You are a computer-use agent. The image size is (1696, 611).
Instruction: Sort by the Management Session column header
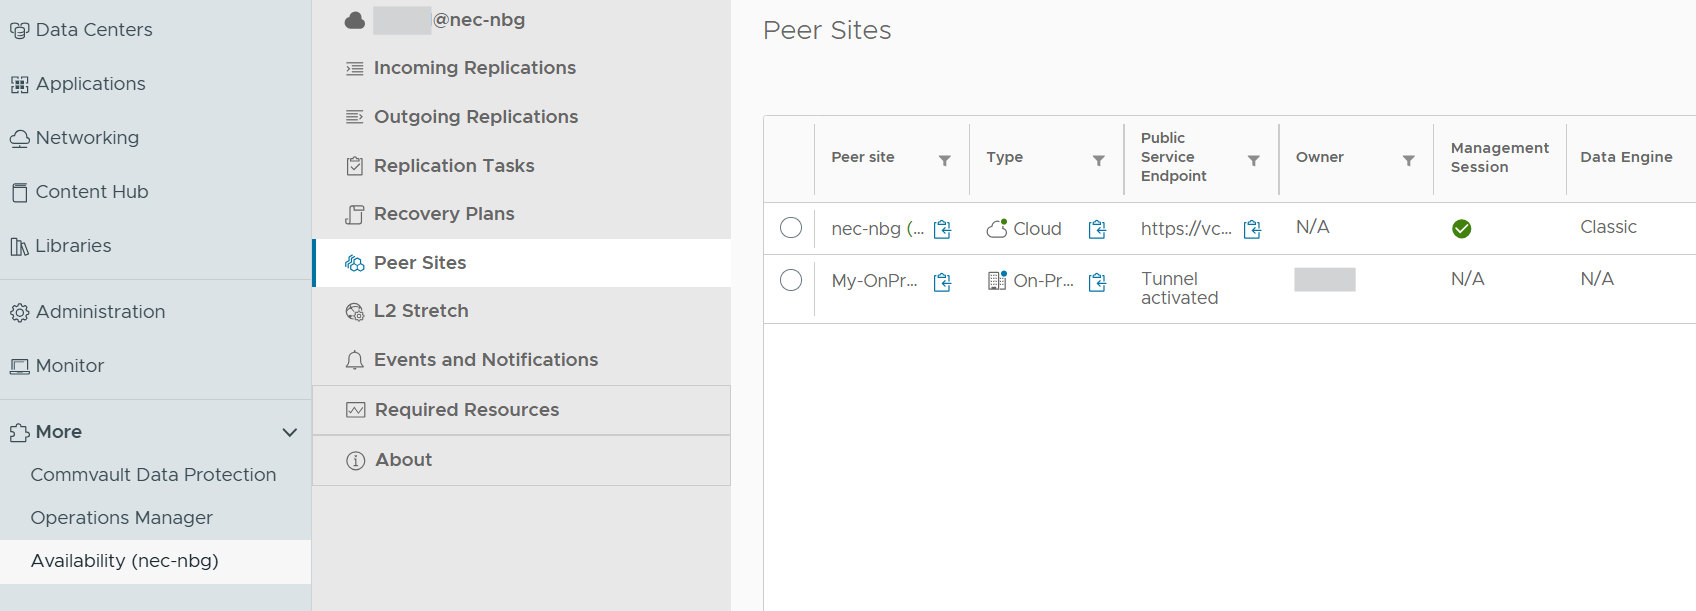(1499, 157)
